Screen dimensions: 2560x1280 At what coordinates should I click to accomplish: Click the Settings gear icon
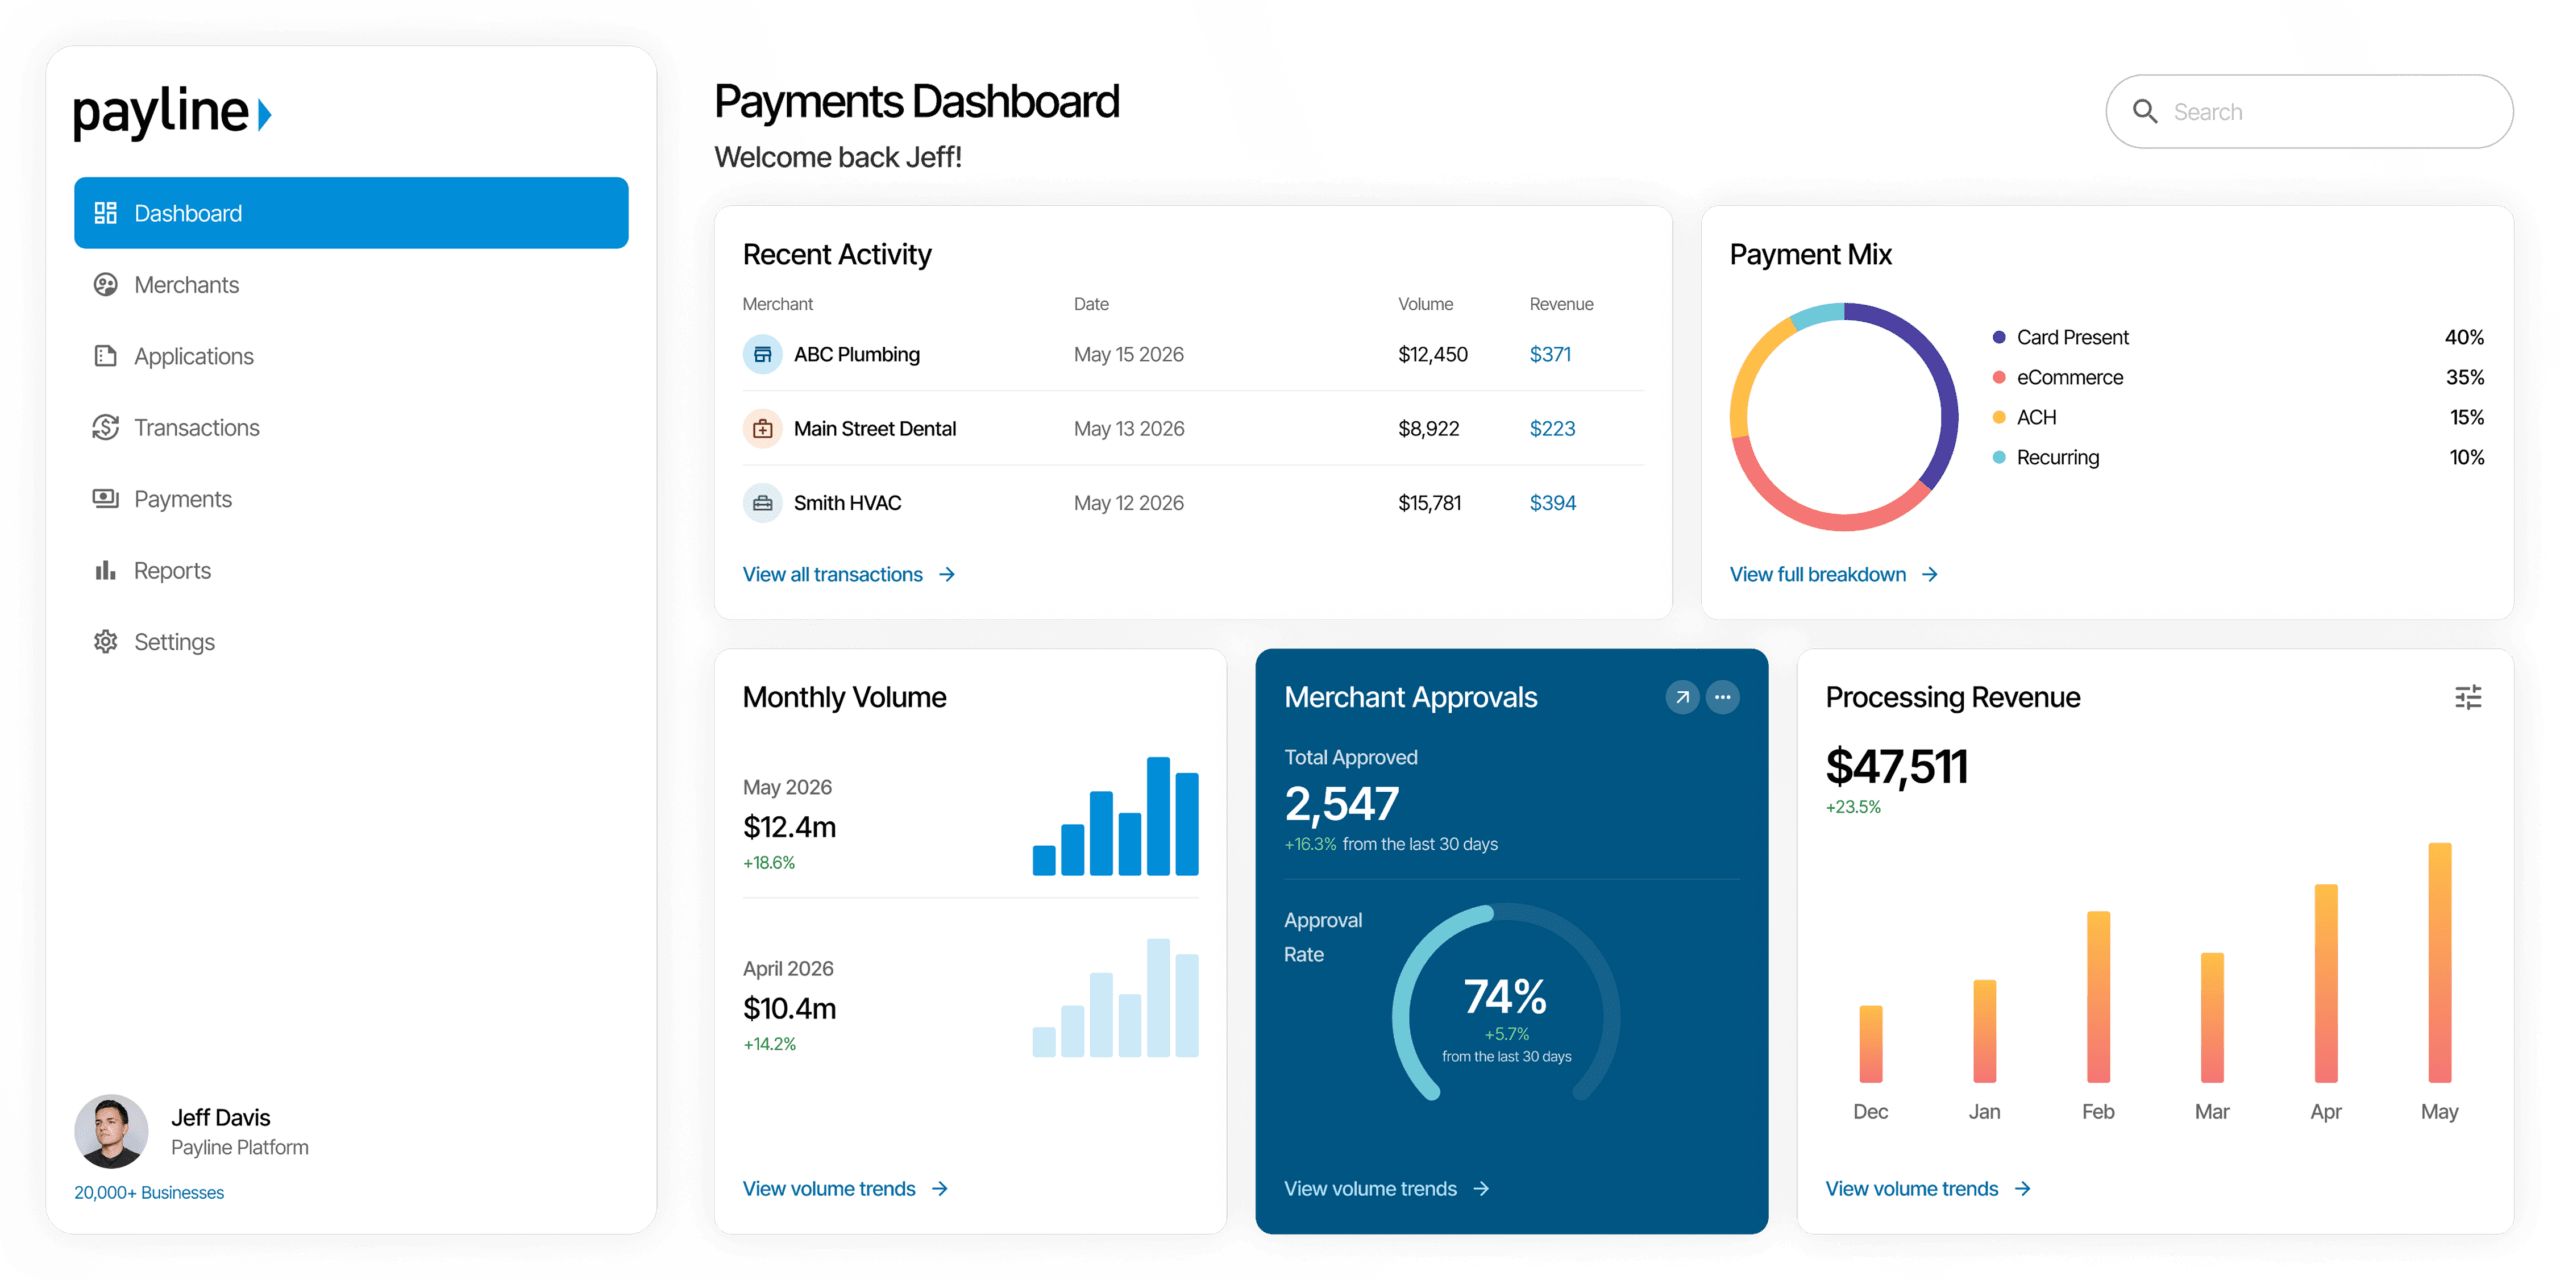click(105, 641)
